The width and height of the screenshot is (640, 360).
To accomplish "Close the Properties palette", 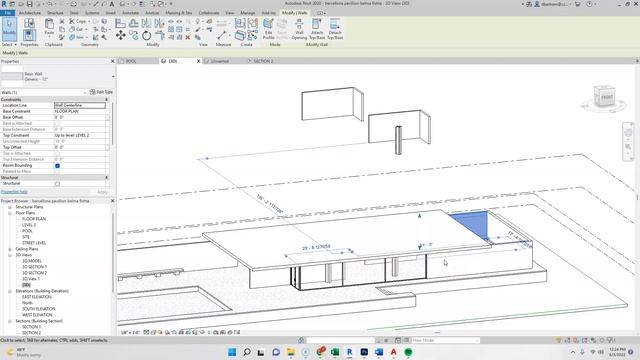I will pyautogui.click(x=113, y=61).
